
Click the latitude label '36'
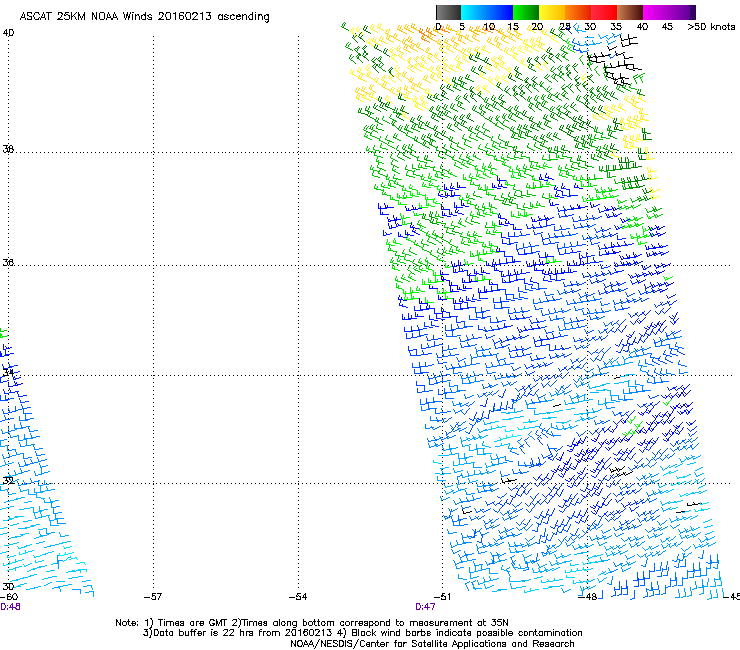coord(8,262)
